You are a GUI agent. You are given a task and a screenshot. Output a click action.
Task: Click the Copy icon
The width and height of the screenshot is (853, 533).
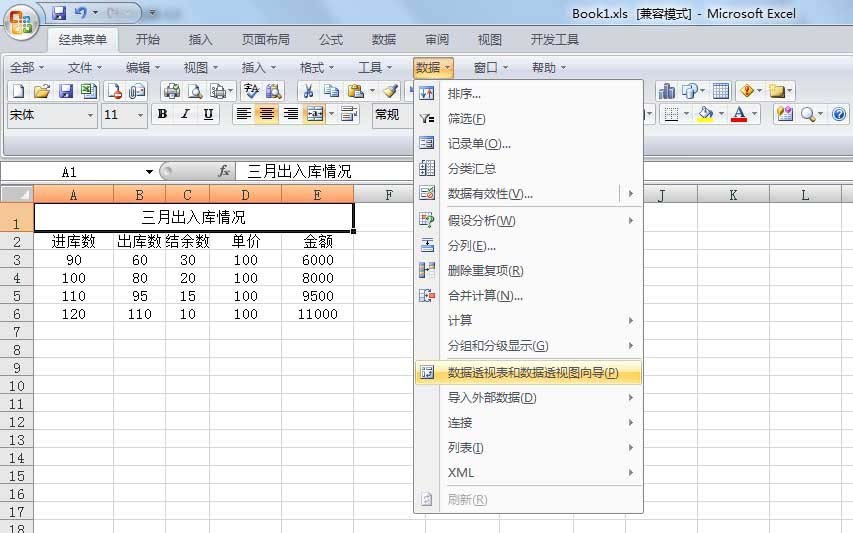331,91
